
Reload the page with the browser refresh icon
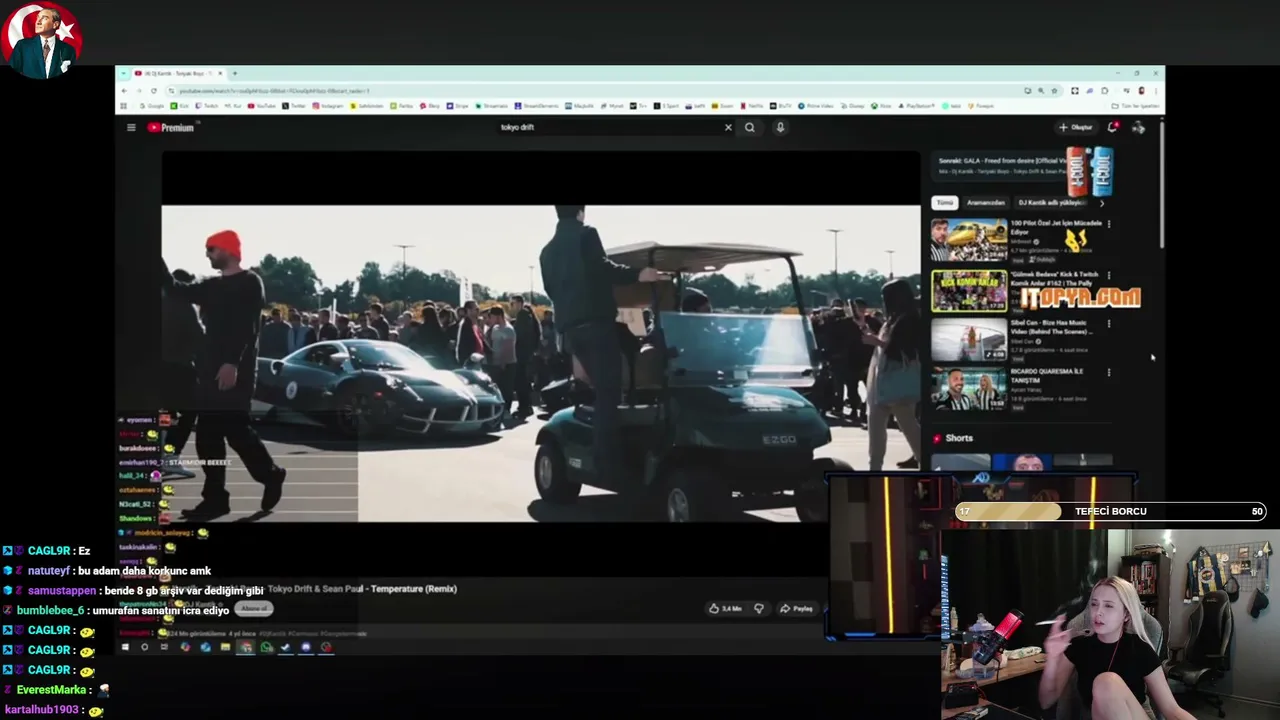pos(153,91)
